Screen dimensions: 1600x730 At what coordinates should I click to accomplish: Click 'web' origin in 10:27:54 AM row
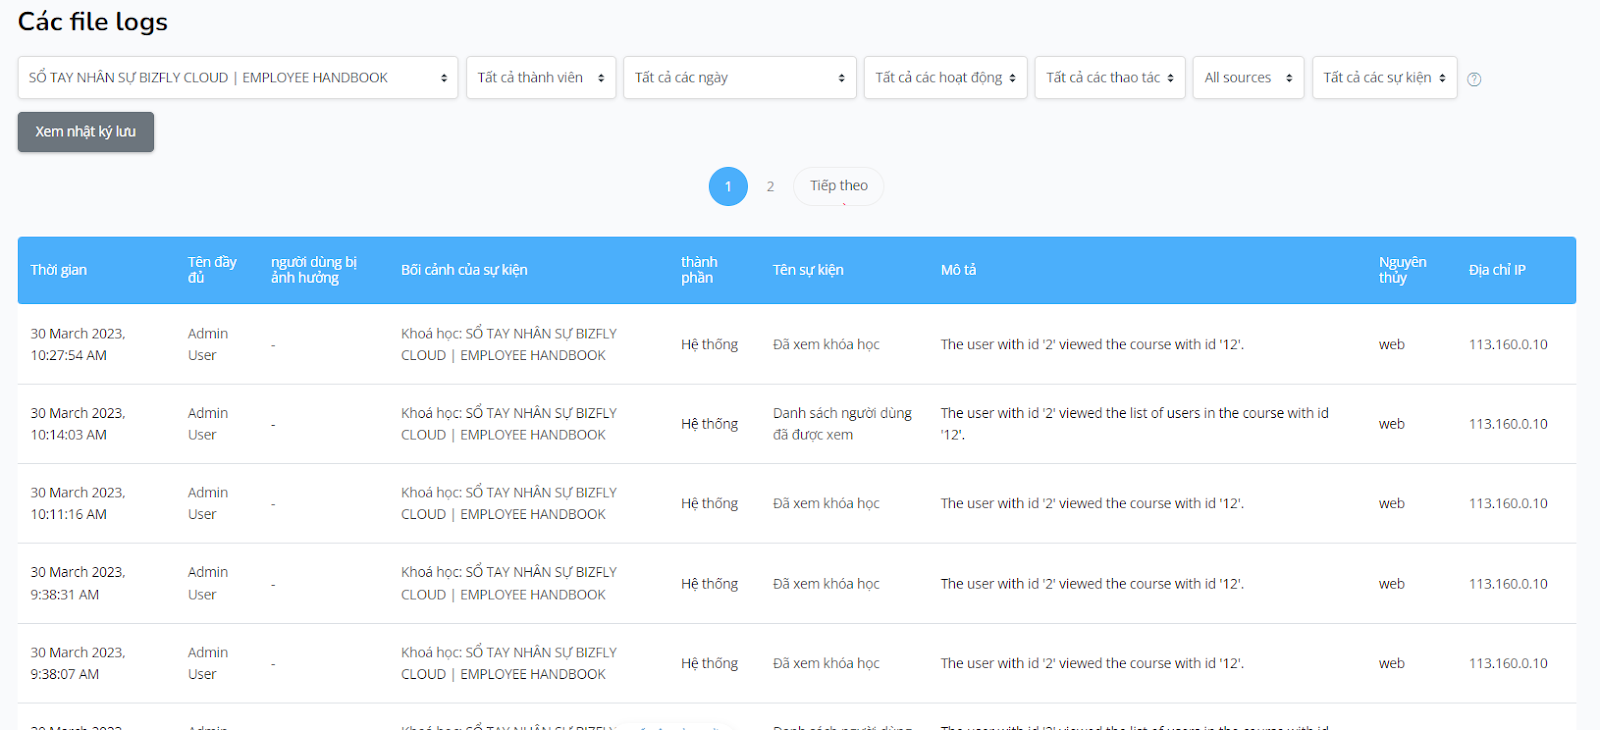tap(1392, 344)
